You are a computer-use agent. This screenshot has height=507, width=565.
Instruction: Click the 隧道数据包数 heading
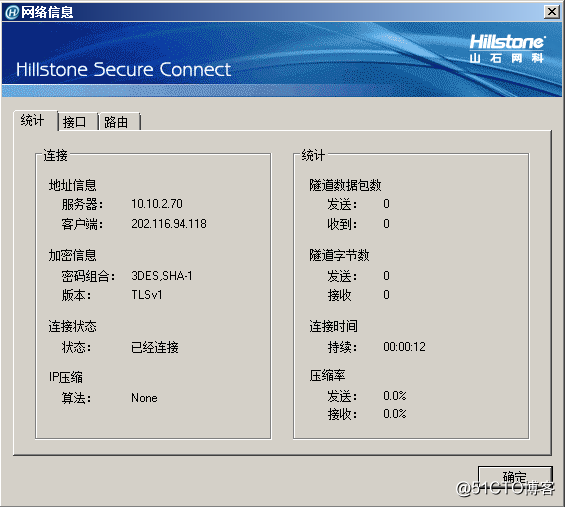[x=345, y=185]
